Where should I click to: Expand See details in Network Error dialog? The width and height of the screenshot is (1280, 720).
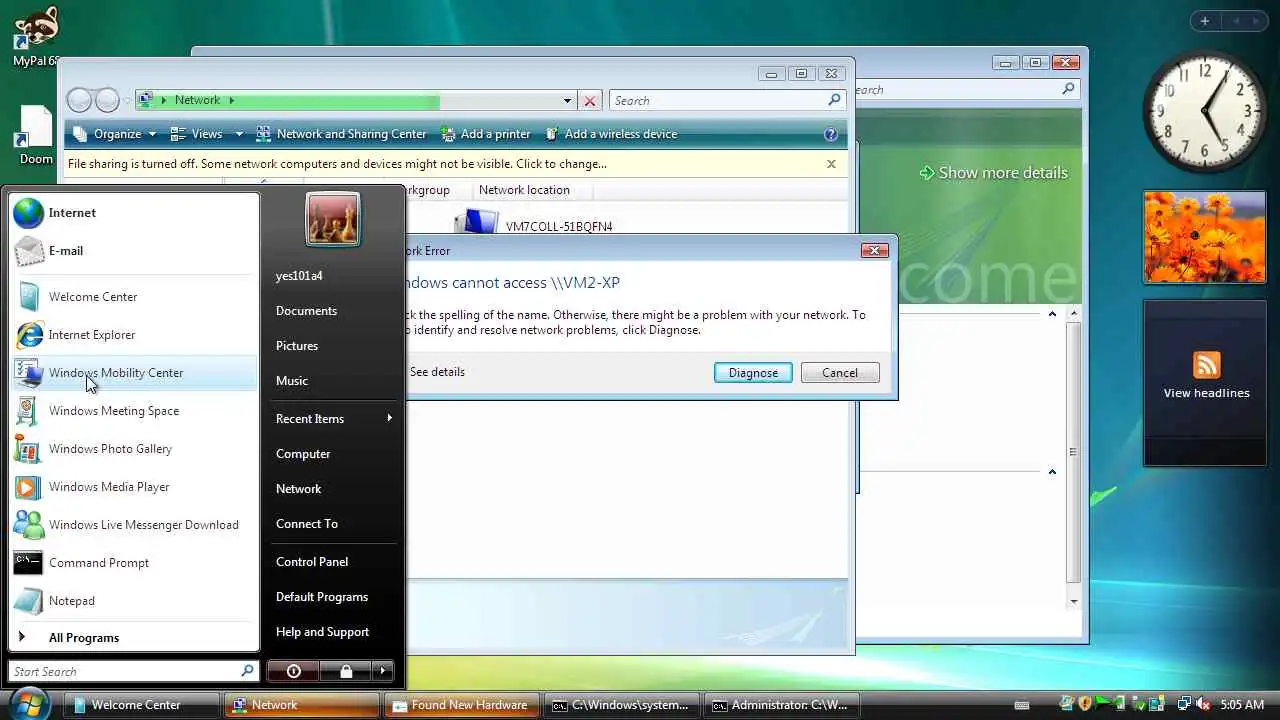[x=437, y=372]
